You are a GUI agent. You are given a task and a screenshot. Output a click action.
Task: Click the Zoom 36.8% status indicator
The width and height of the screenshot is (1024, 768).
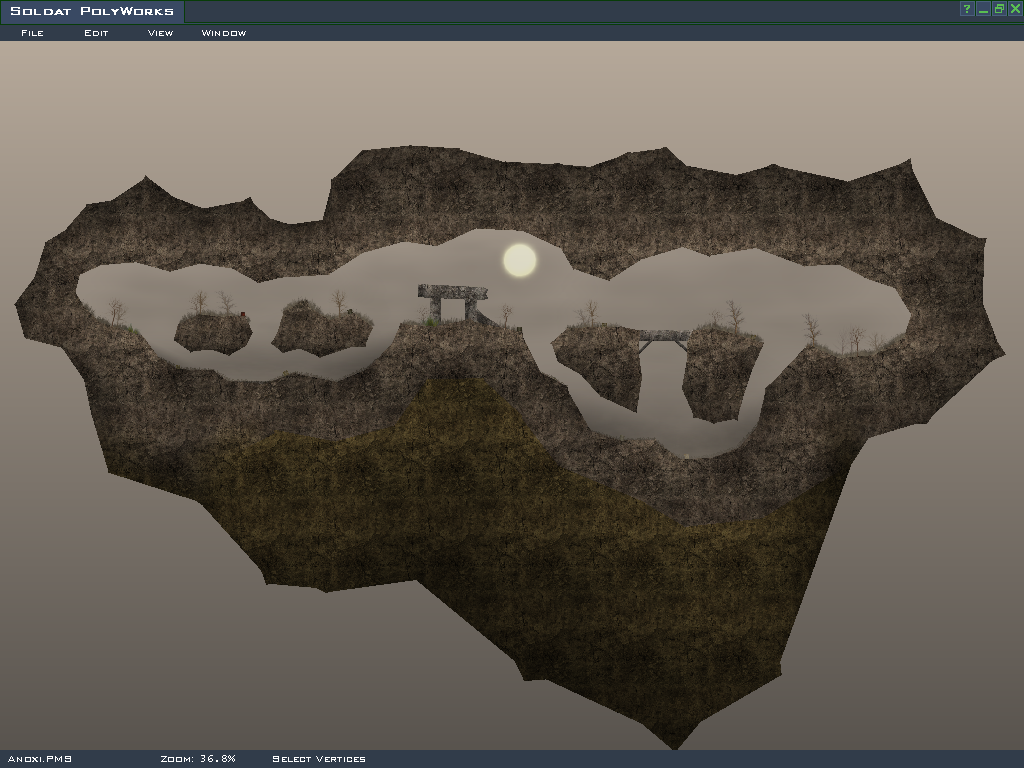point(198,759)
